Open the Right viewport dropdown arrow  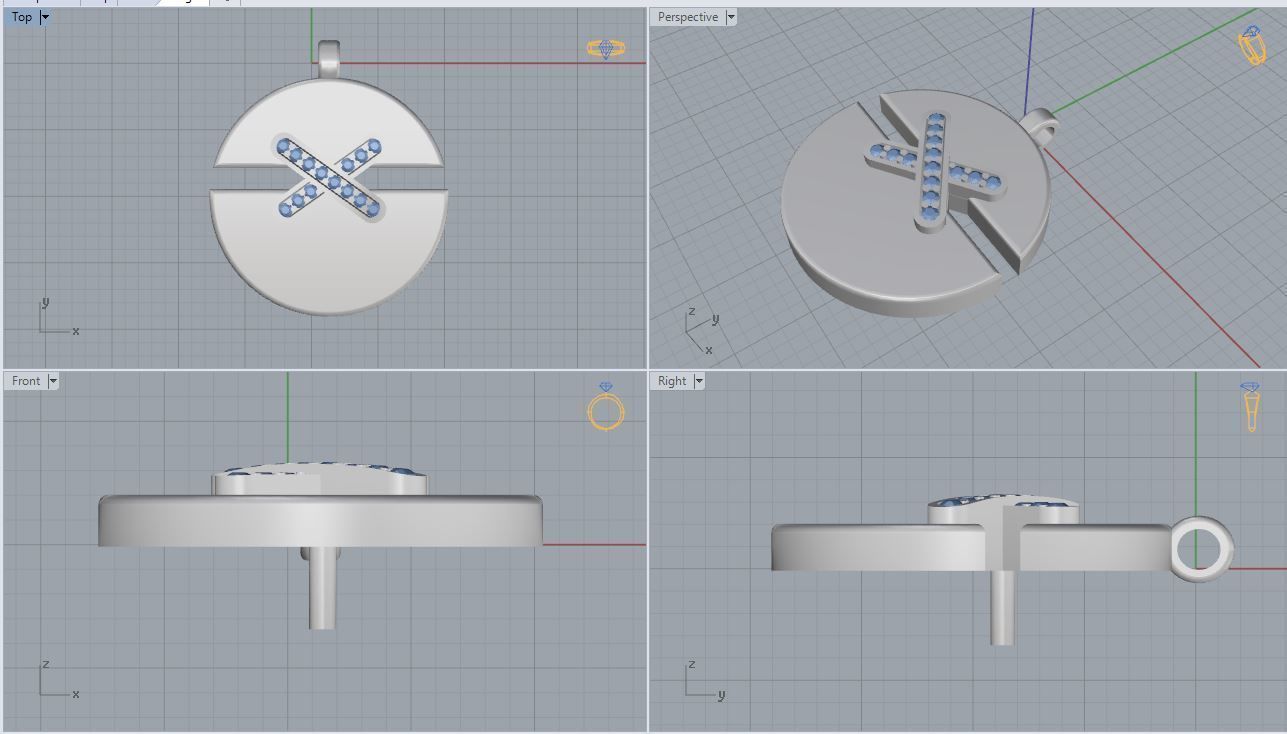[x=699, y=381]
